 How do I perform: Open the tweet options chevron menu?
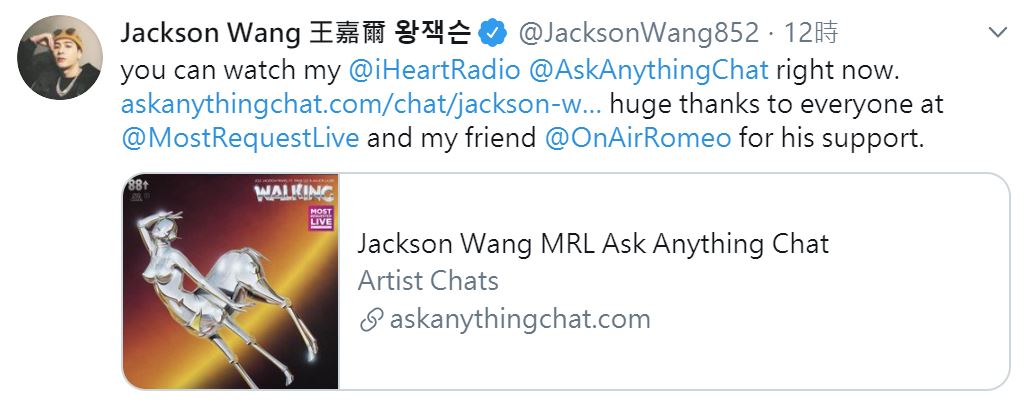click(998, 33)
